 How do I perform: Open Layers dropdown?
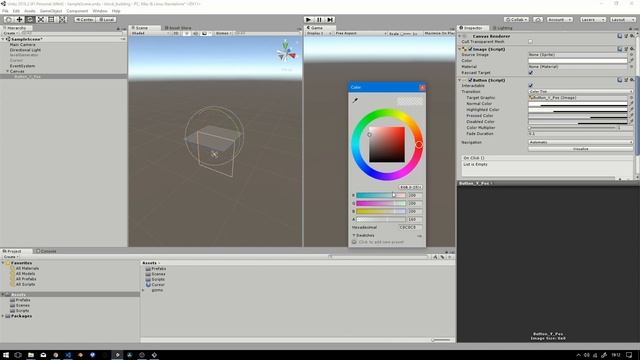click(592, 19)
